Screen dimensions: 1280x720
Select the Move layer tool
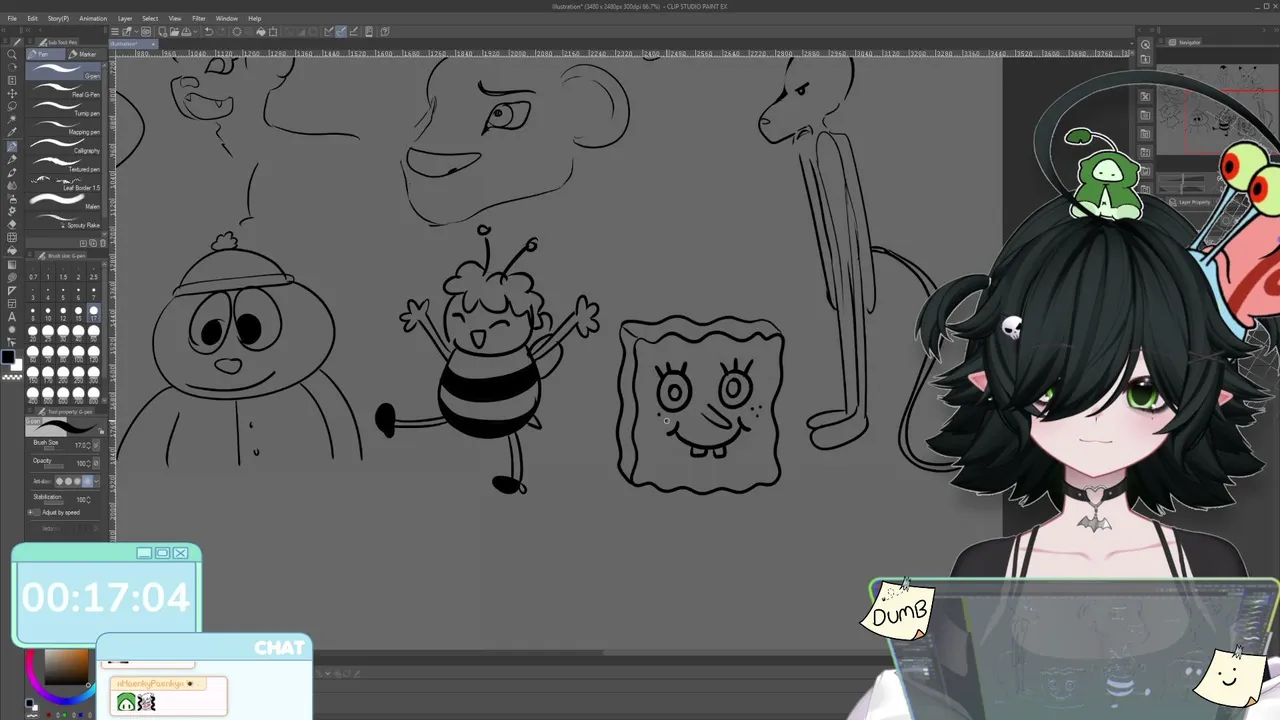coord(12,93)
